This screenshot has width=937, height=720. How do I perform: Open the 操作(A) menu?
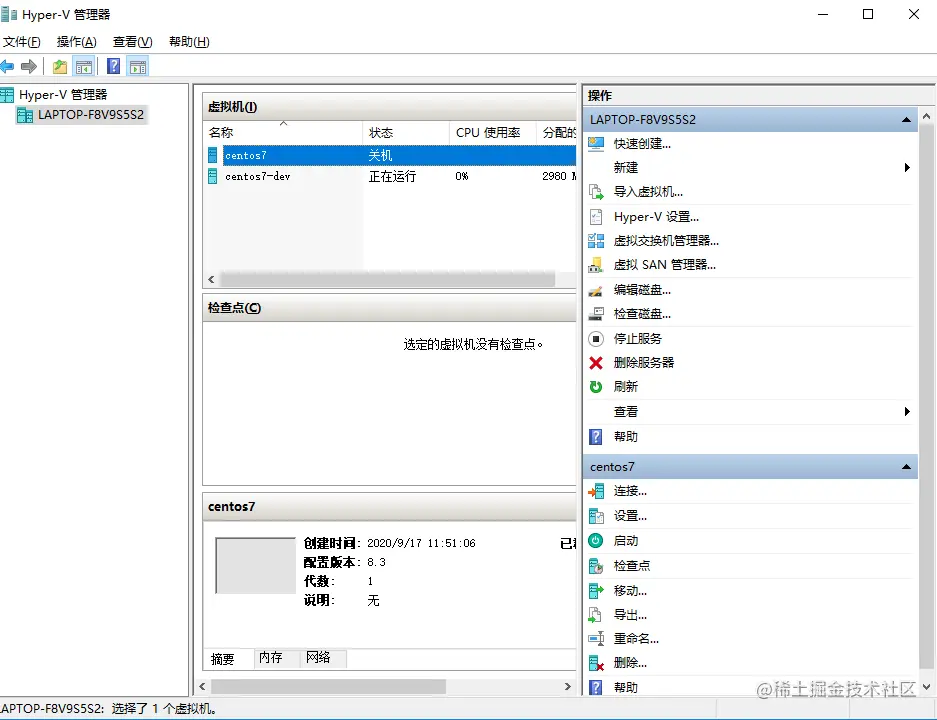tap(76, 41)
